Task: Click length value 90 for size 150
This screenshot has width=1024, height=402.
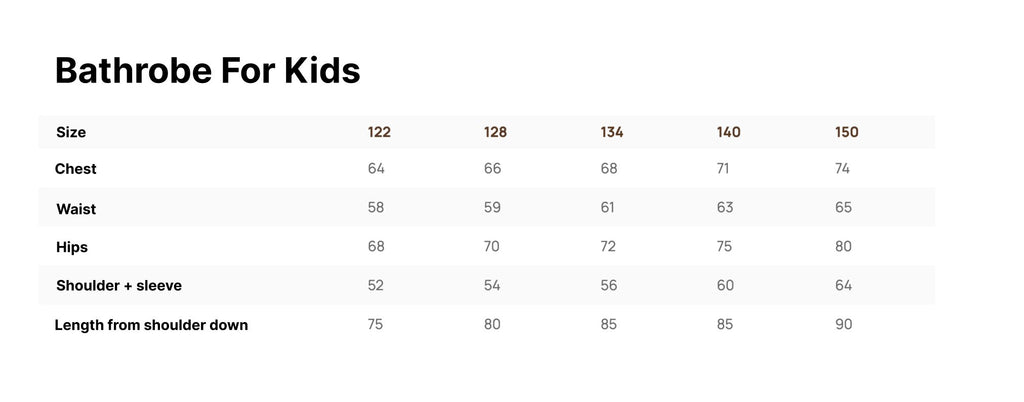Action: (x=843, y=324)
